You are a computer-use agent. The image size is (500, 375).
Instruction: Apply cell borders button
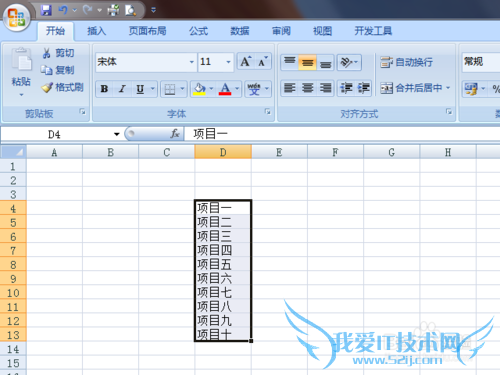pyautogui.click(x=170, y=89)
